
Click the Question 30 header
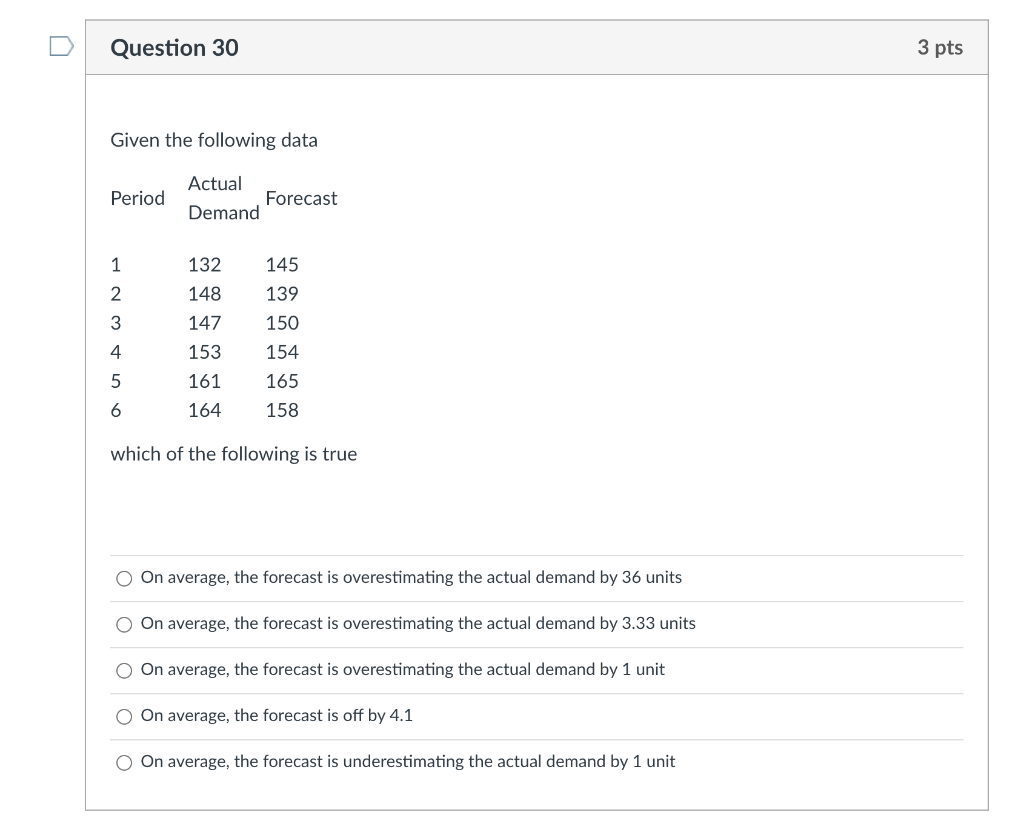click(x=175, y=47)
